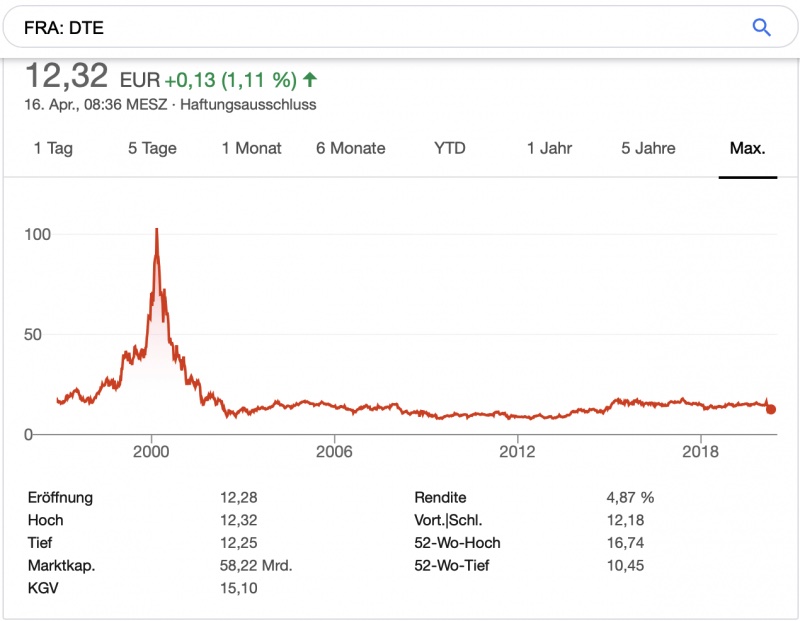
Task: Open the Haftungsausschluss disclaimer link
Action: coord(248,104)
